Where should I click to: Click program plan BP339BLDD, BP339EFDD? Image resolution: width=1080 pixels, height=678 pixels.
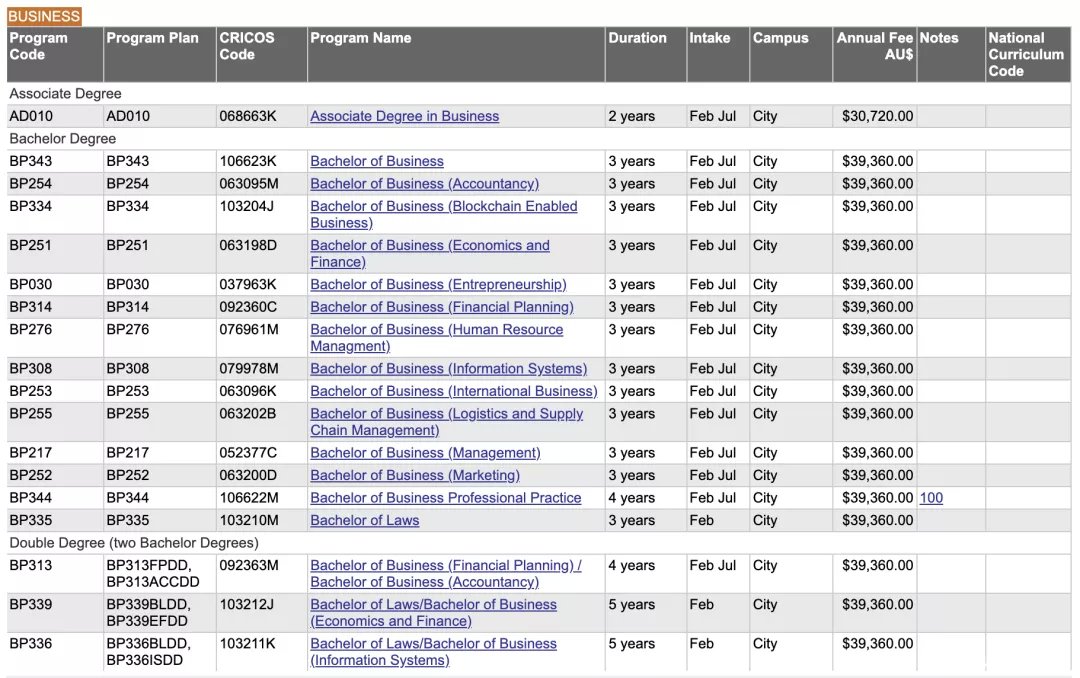[148, 613]
